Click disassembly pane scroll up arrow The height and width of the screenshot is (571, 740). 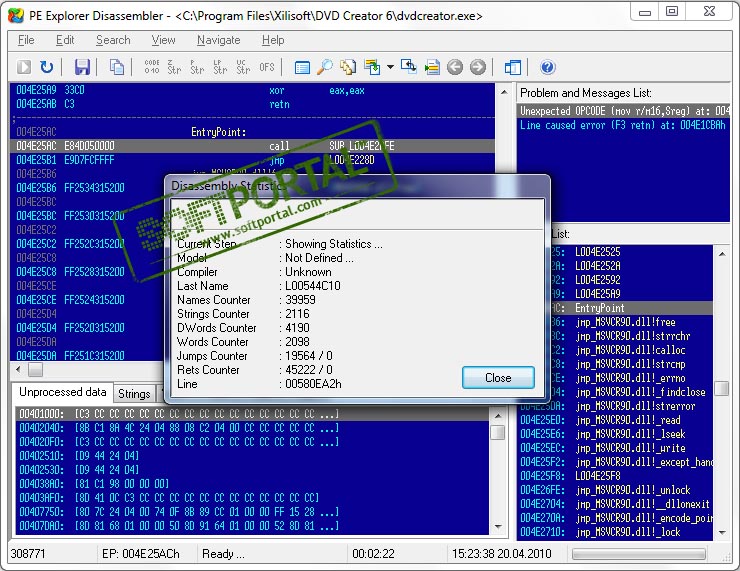(504, 92)
